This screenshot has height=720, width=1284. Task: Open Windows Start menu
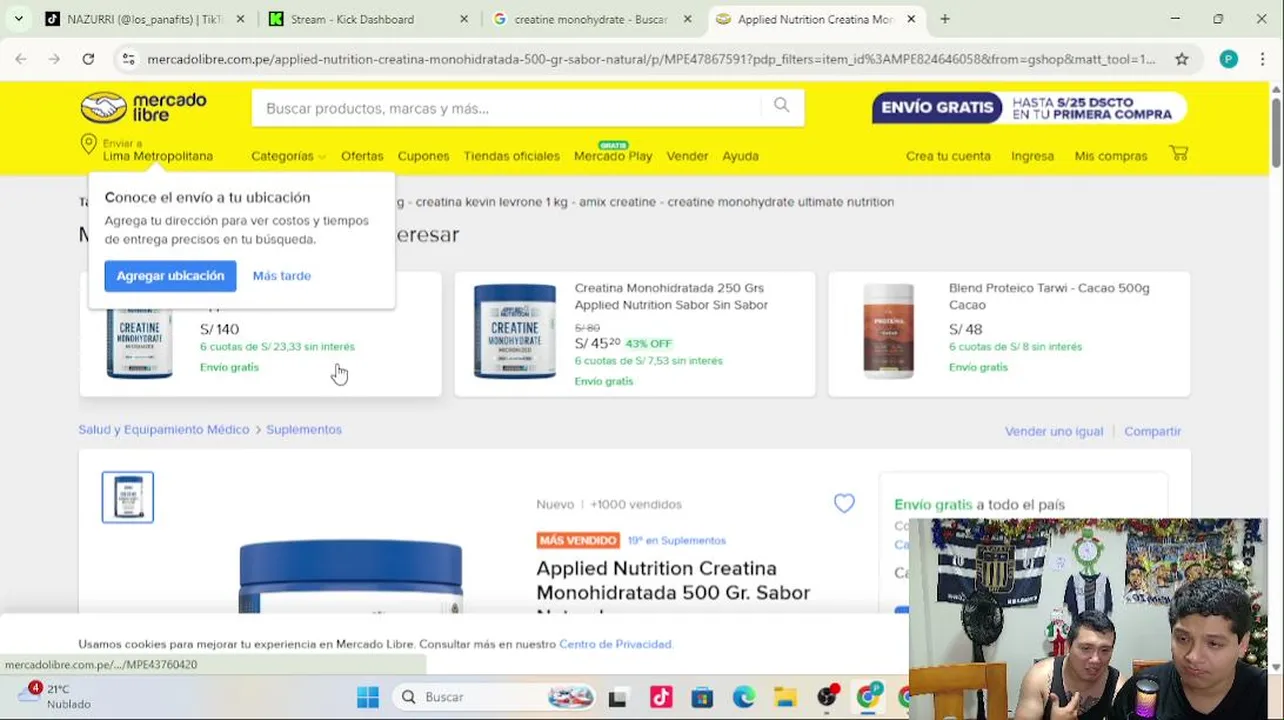368,697
